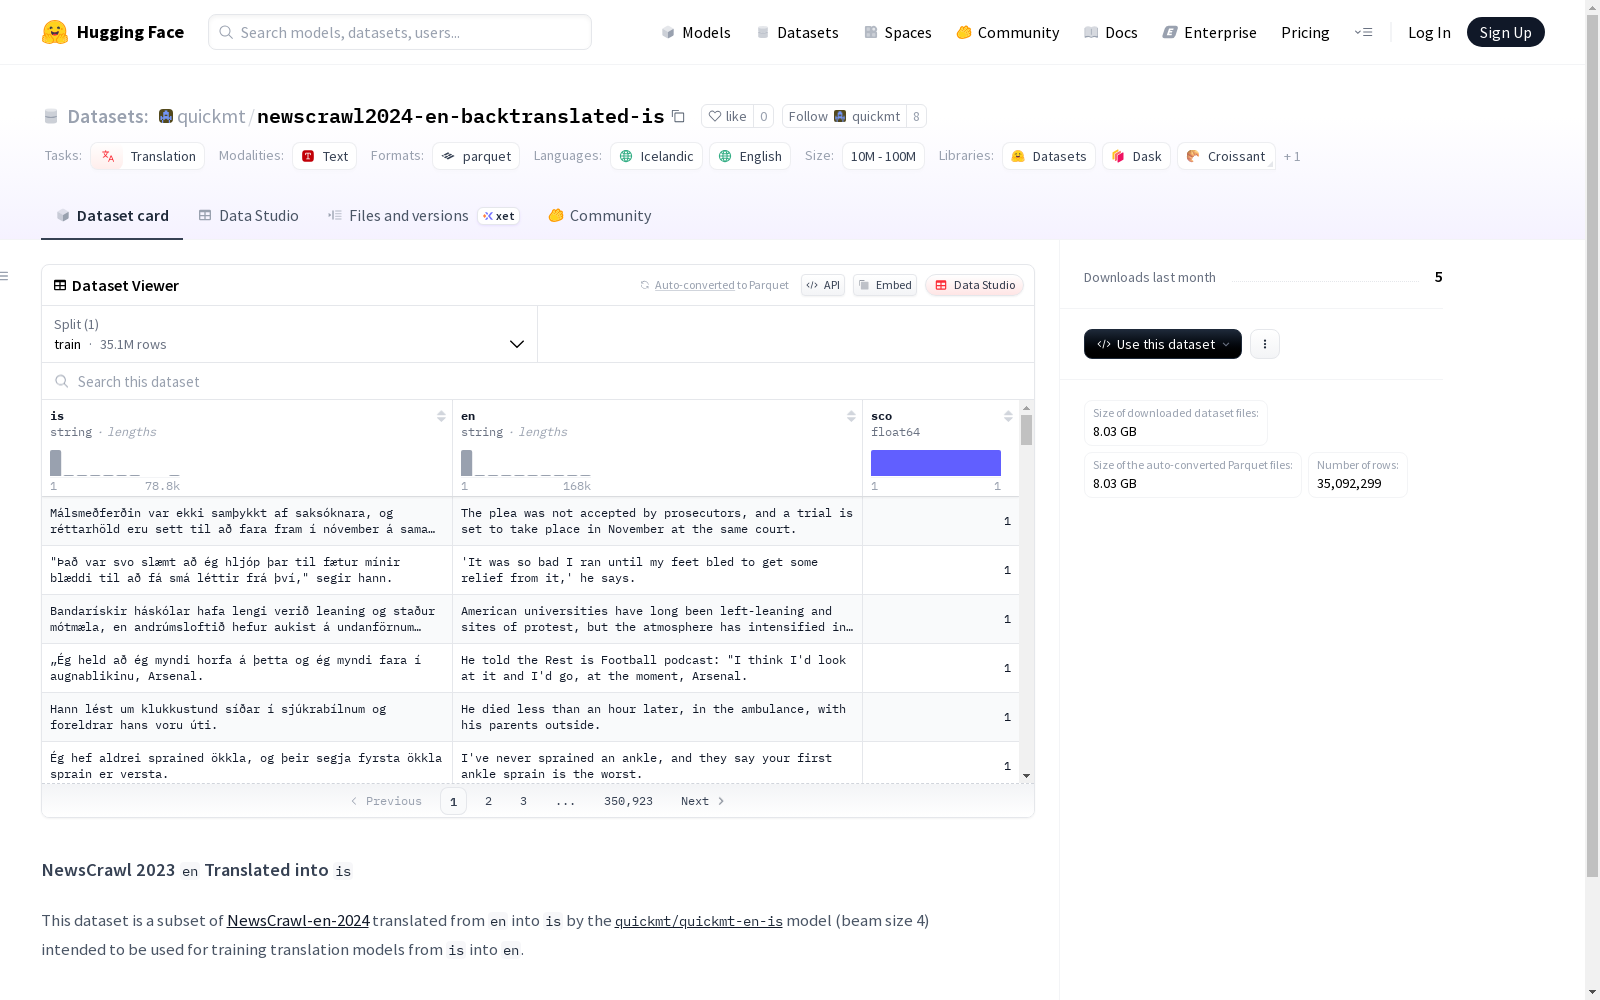Open Community in the top navigation

coord(1008,32)
